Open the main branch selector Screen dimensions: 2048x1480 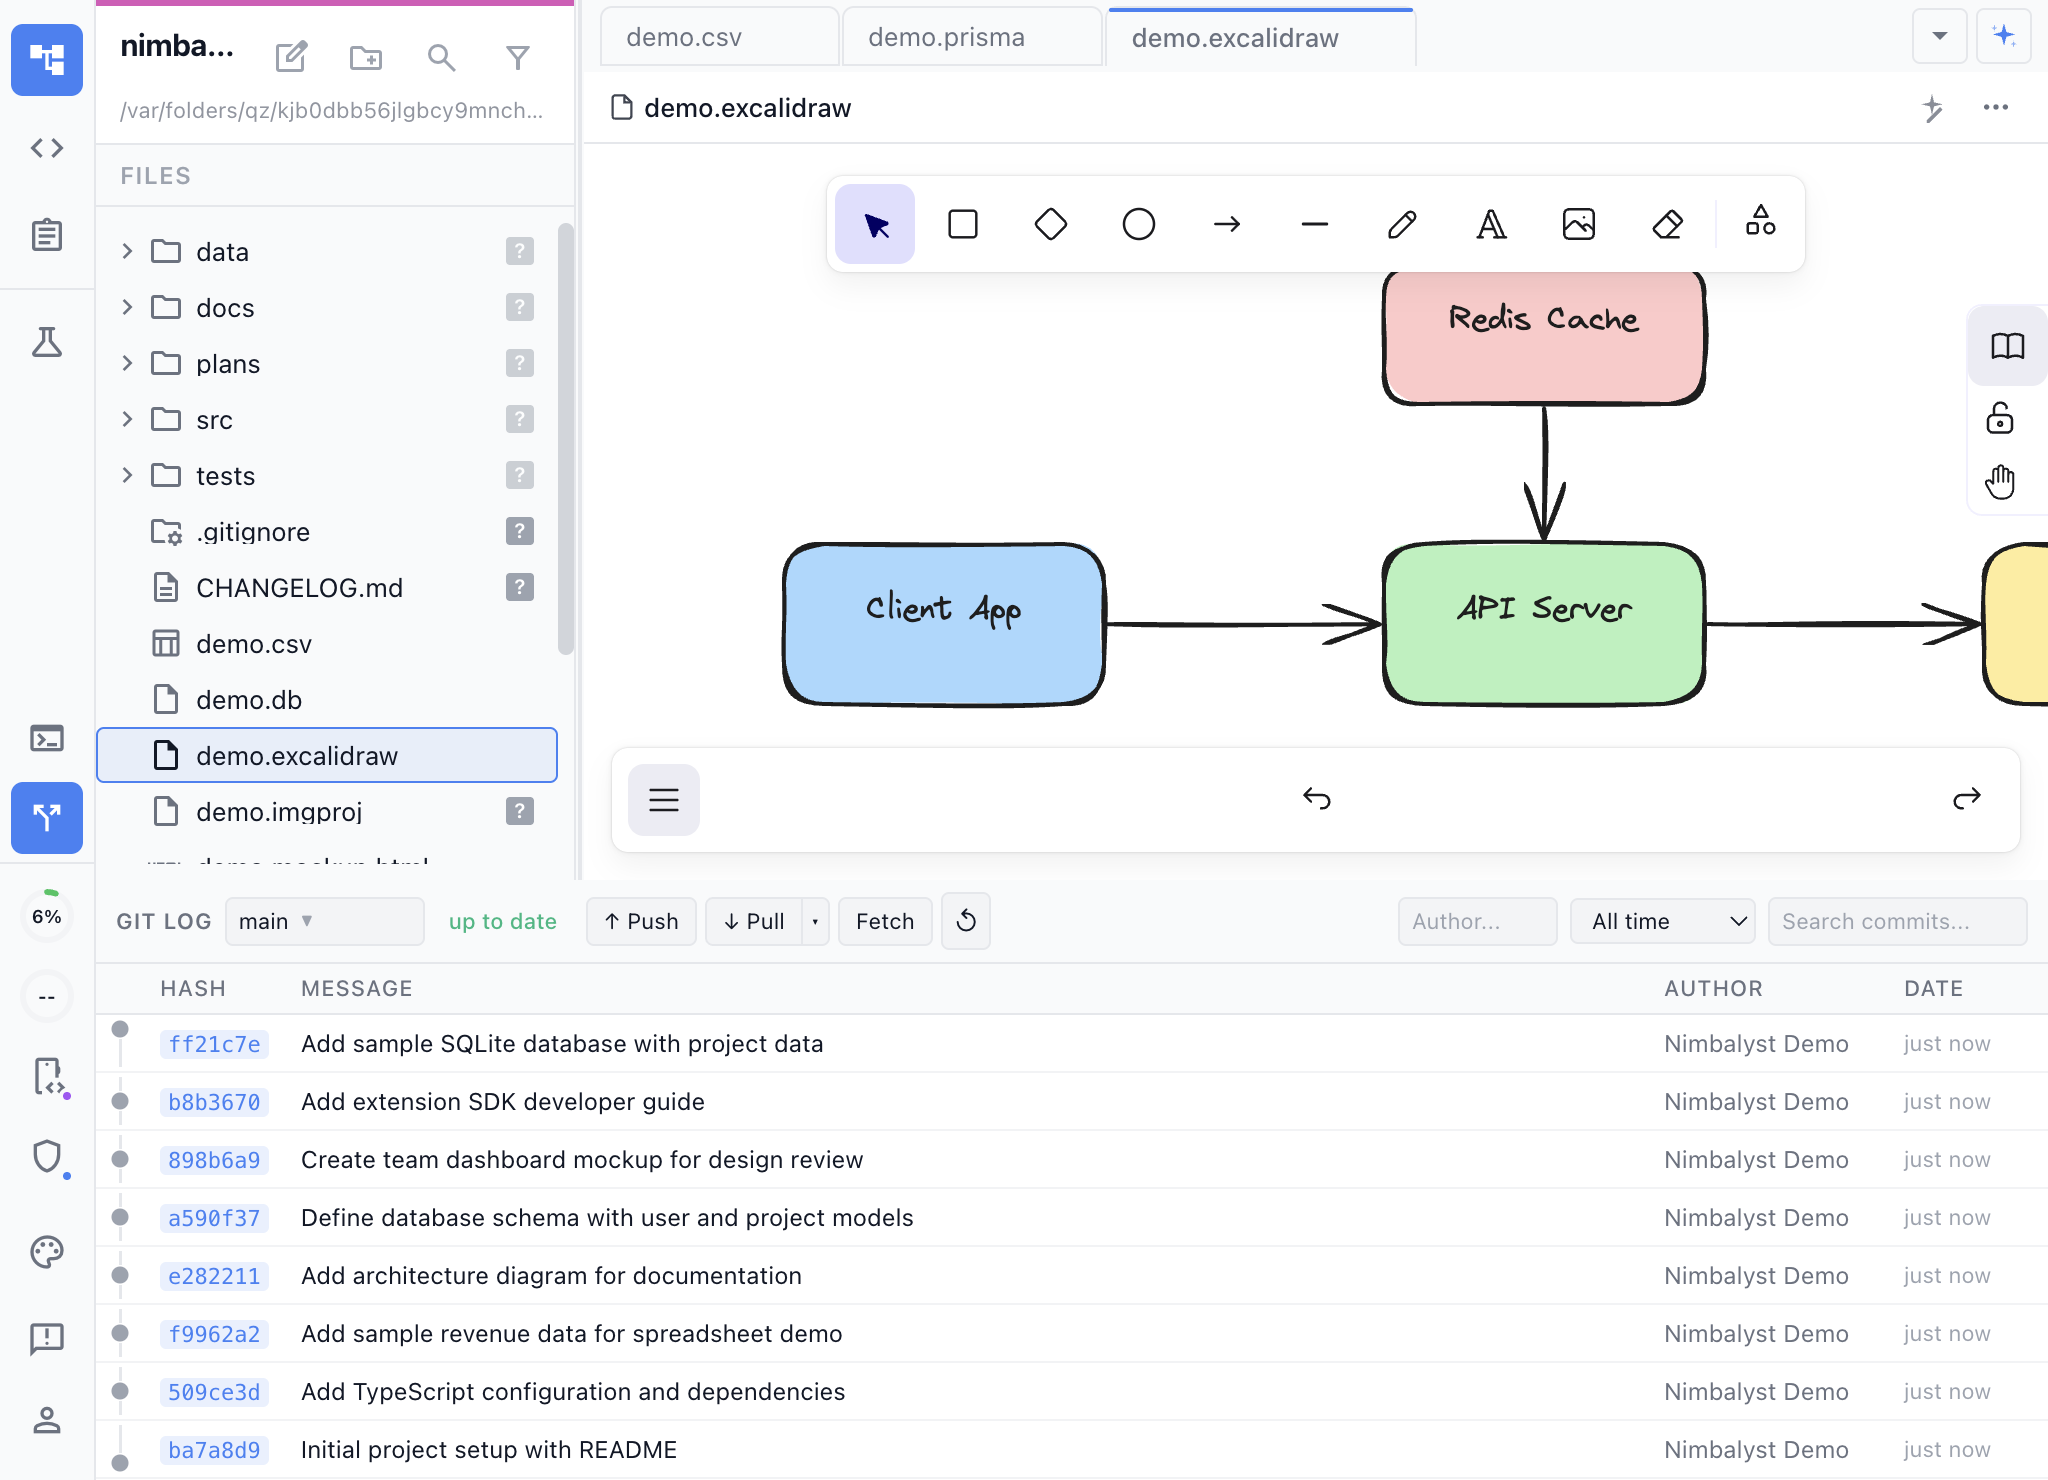coord(324,920)
